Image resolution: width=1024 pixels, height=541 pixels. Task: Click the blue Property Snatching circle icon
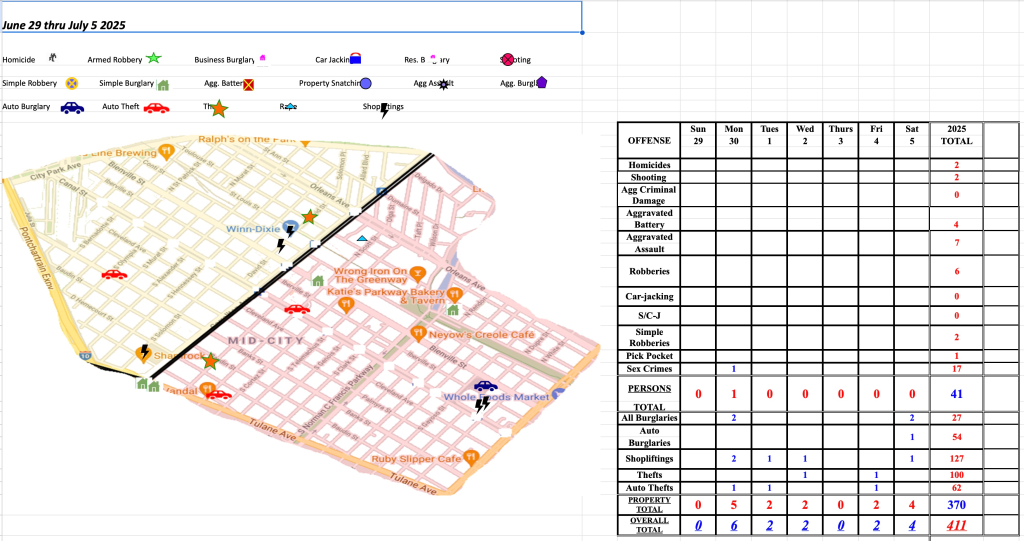[x=366, y=84]
